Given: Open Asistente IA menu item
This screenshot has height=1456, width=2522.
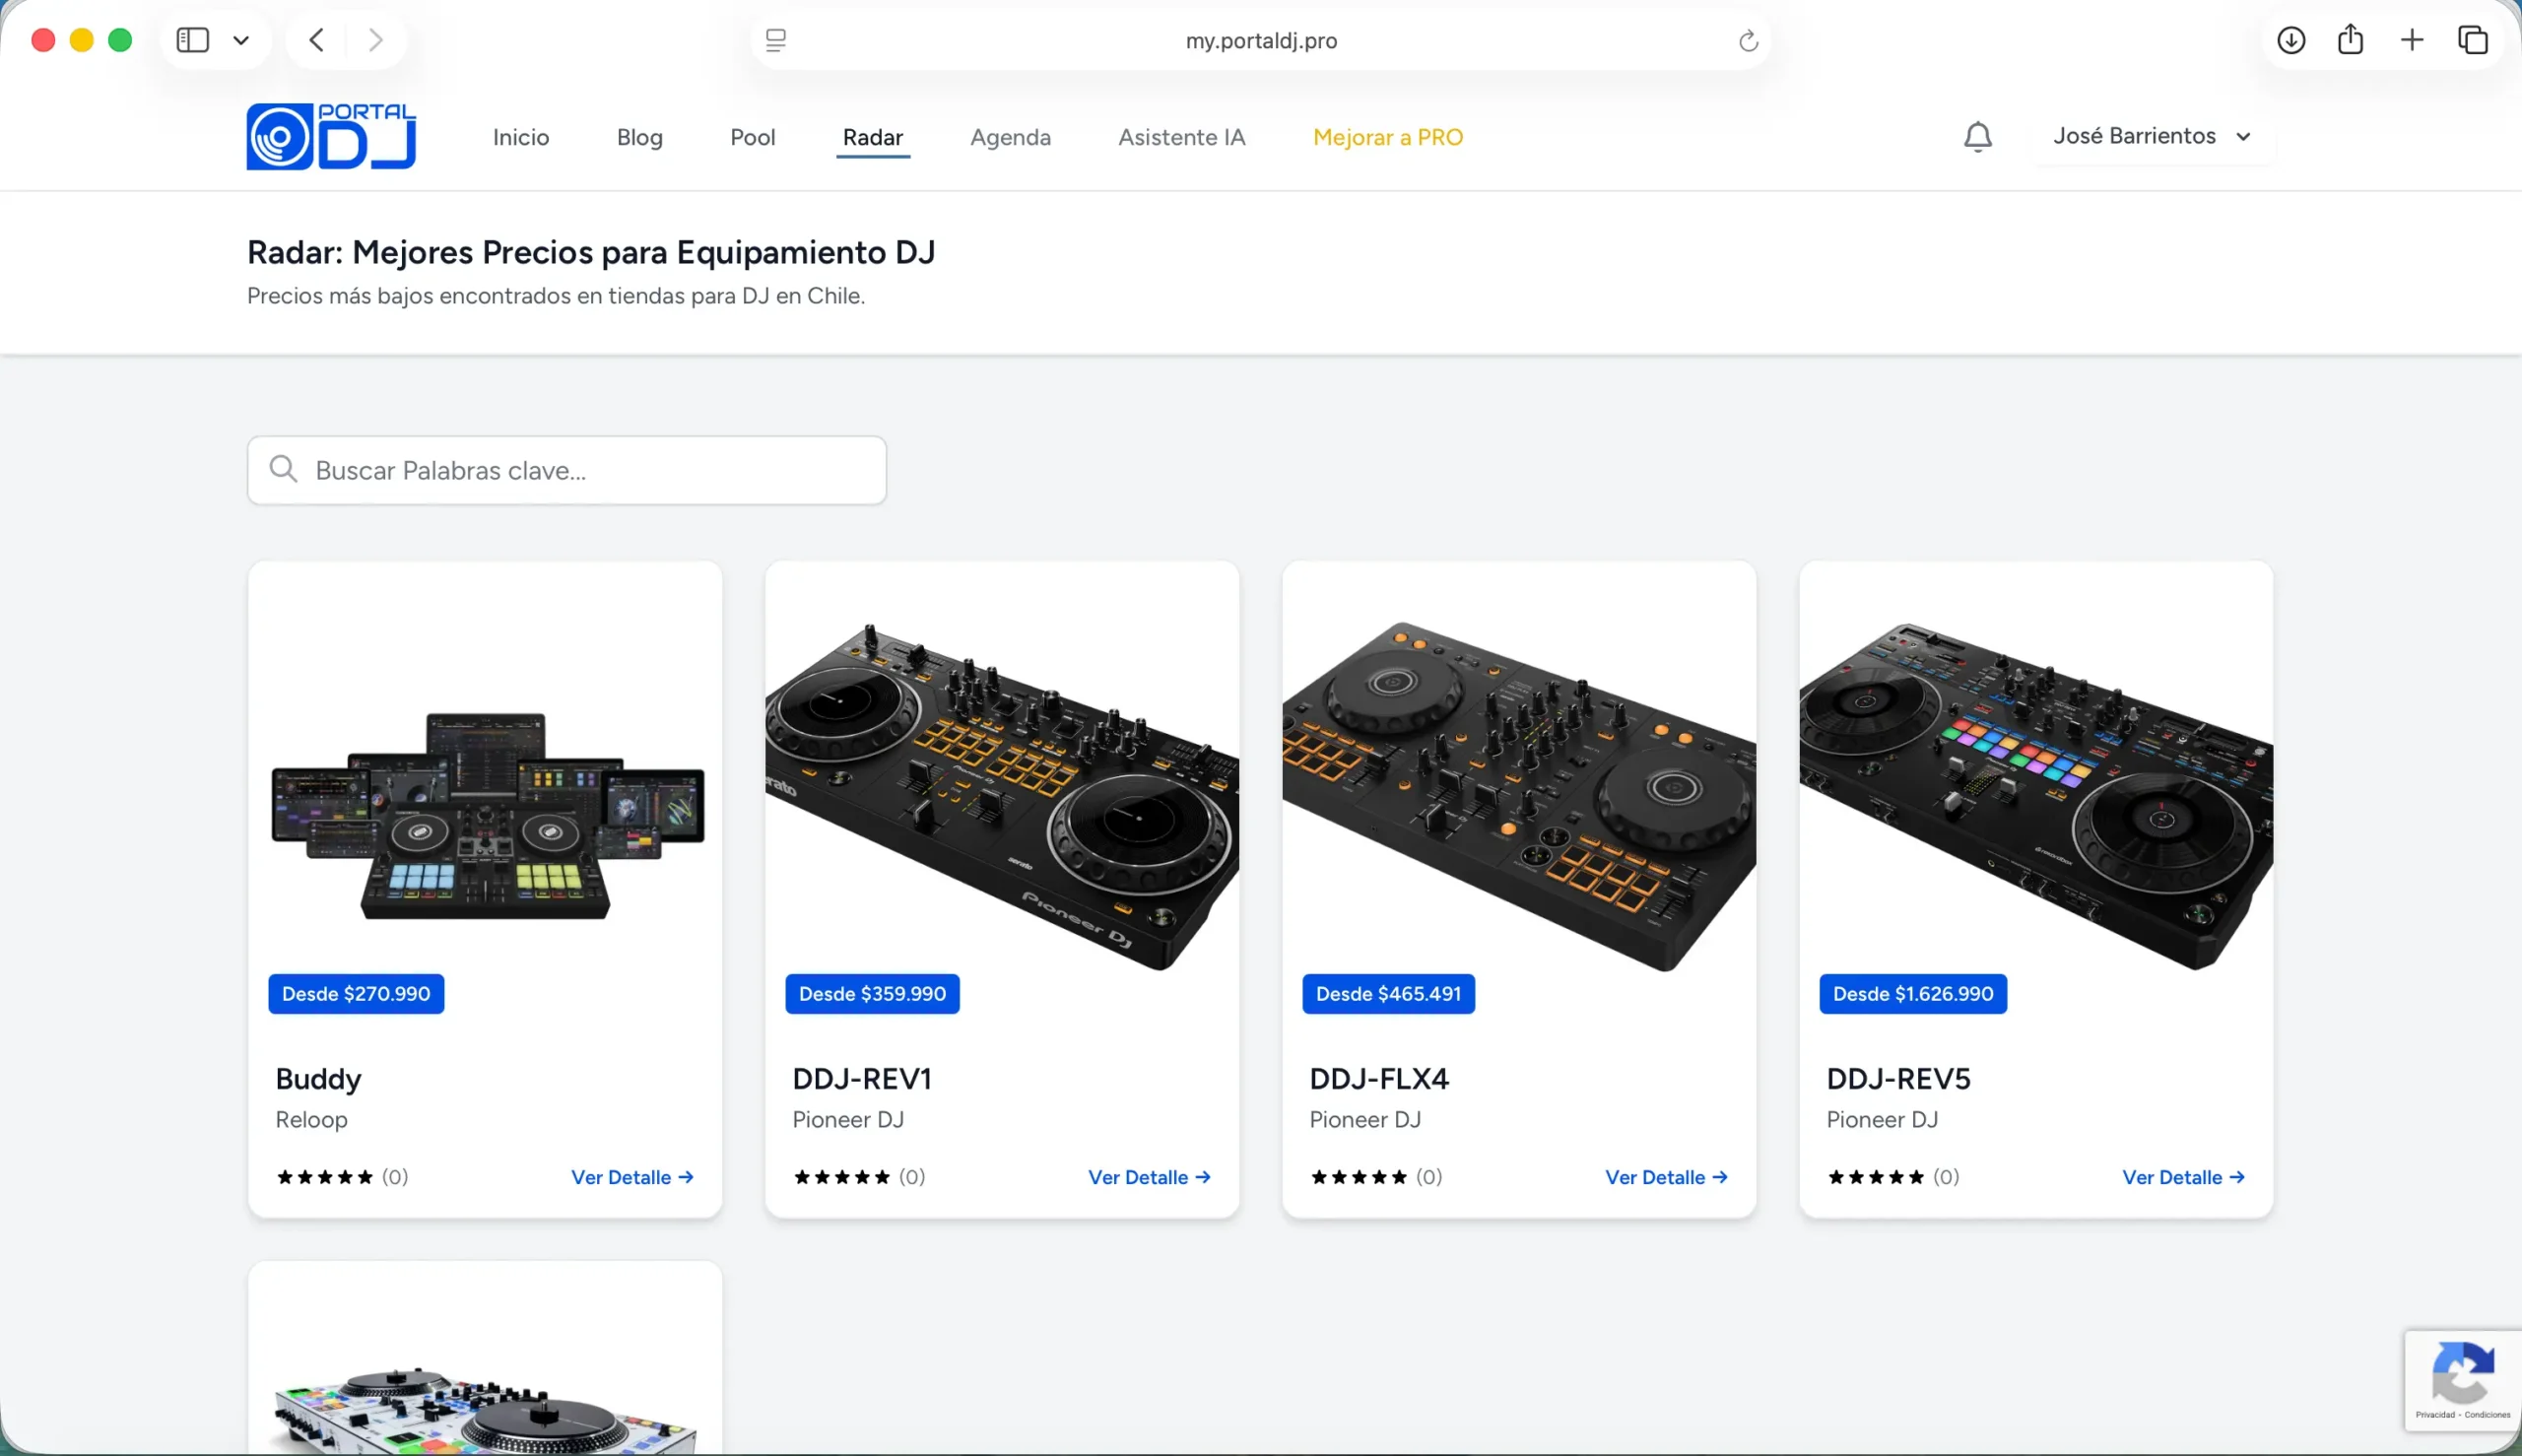Looking at the screenshot, I should 1181,137.
